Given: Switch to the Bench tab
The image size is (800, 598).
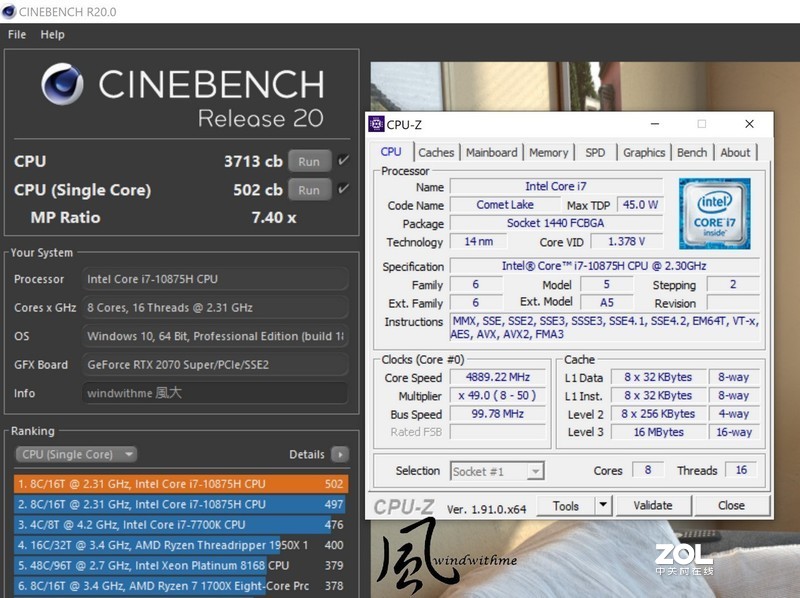Looking at the screenshot, I should pos(692,153).
